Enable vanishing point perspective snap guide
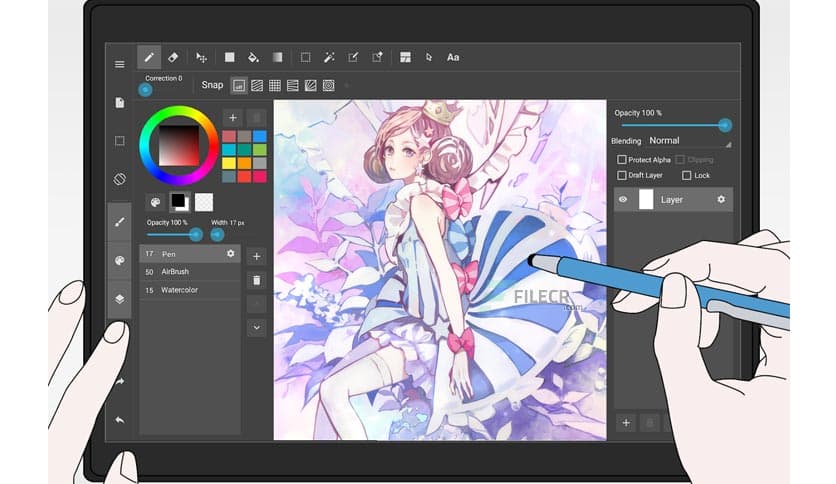836x484 pixels. coord(293,85)
